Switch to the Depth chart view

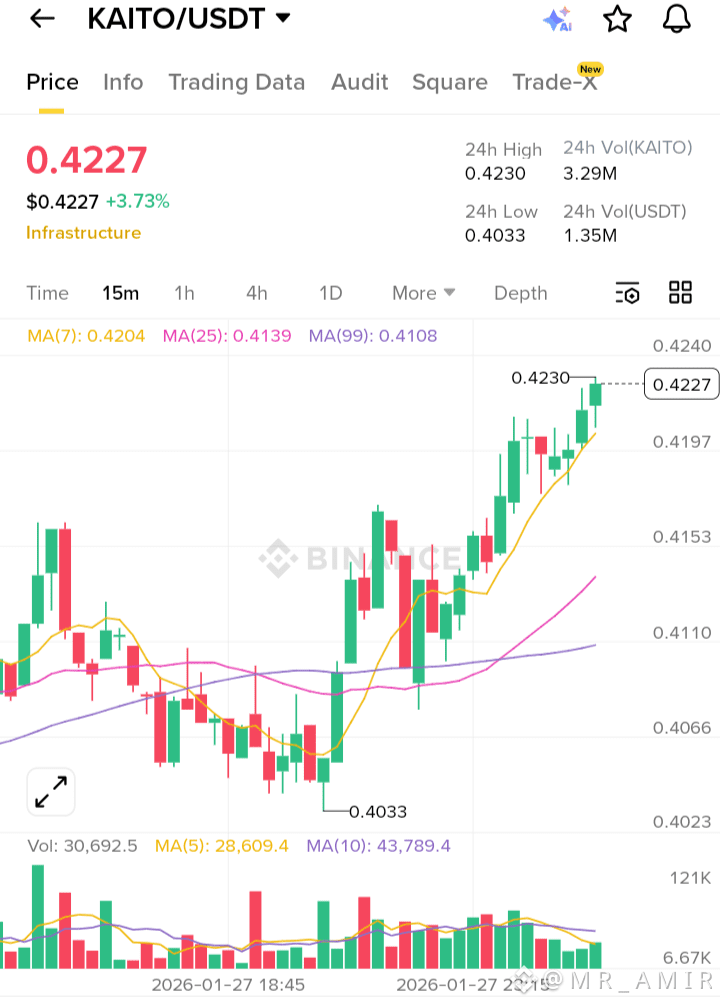pyautogui.click(x=521, y=293)
